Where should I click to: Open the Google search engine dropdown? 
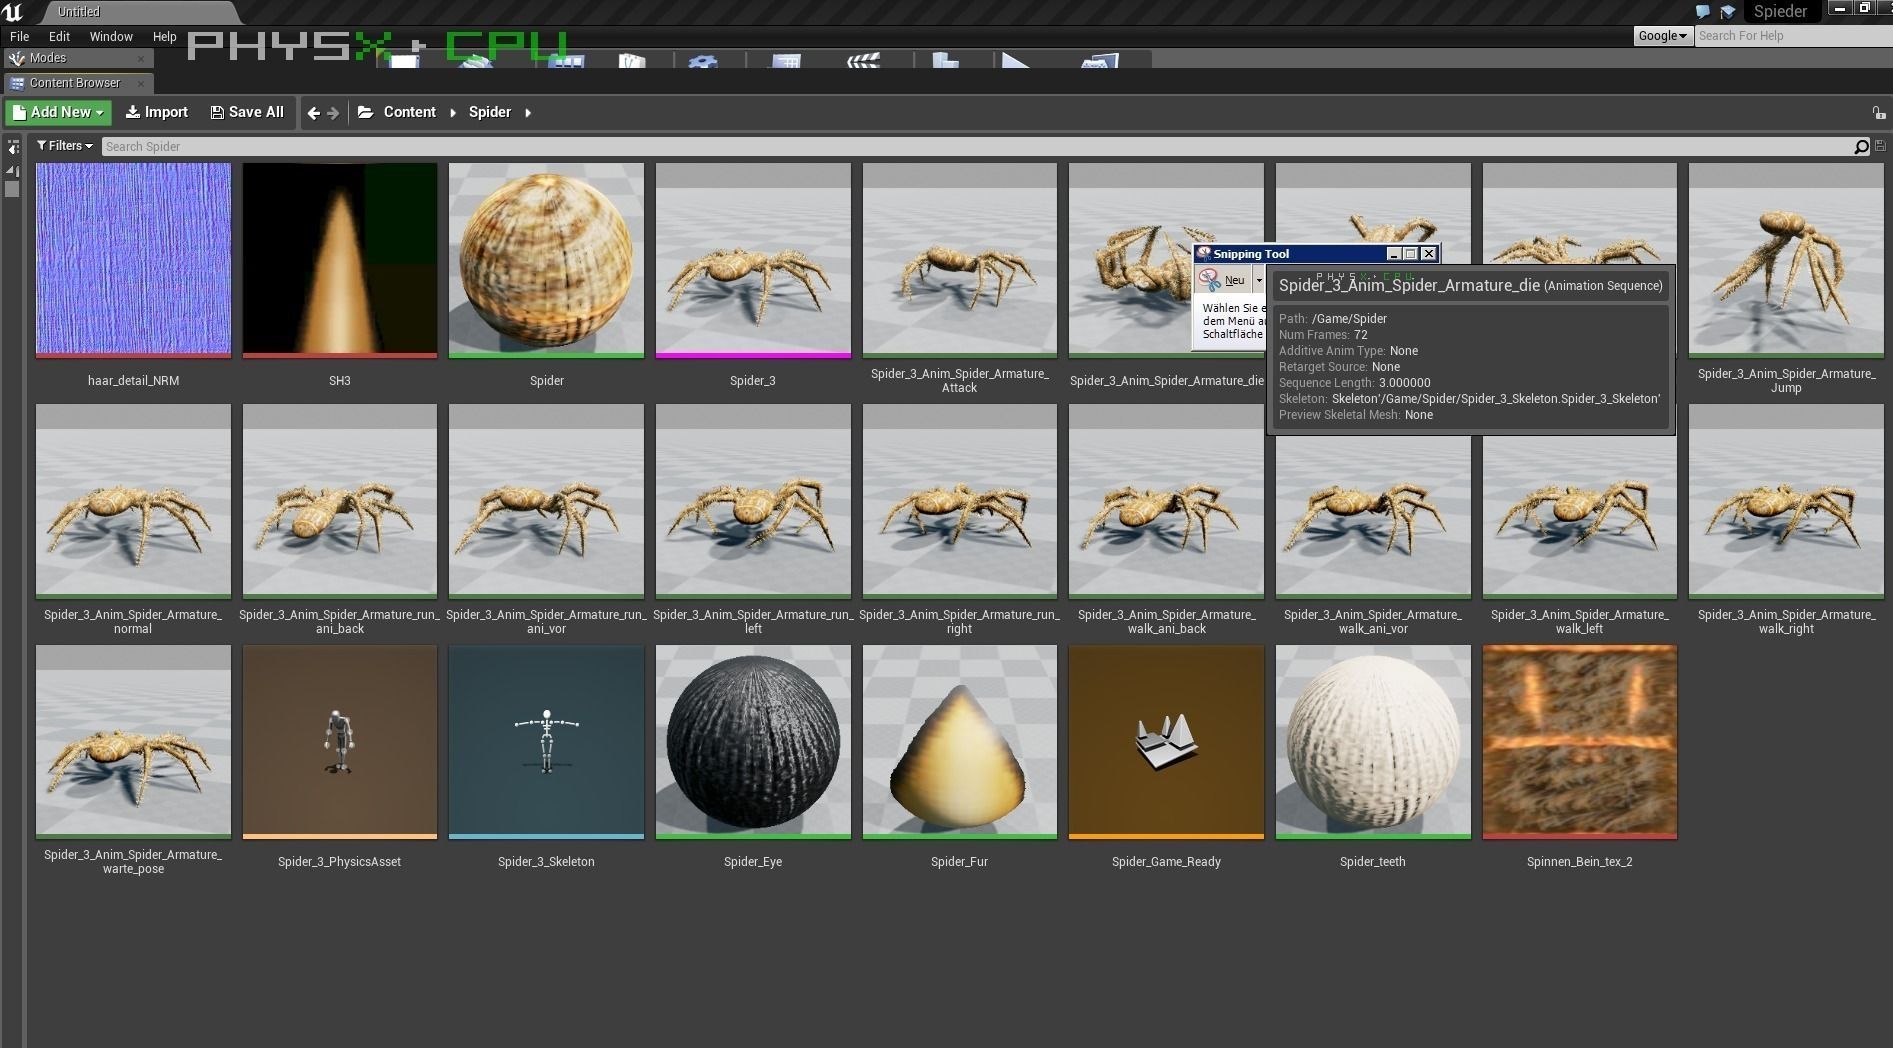1662,36
